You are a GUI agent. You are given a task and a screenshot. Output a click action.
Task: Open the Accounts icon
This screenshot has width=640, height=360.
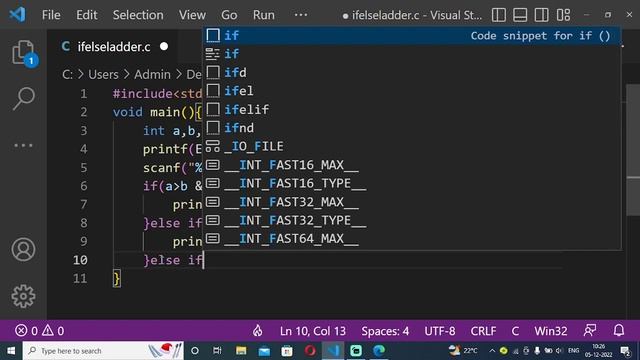pyautogui.click(x=23, y=249)
